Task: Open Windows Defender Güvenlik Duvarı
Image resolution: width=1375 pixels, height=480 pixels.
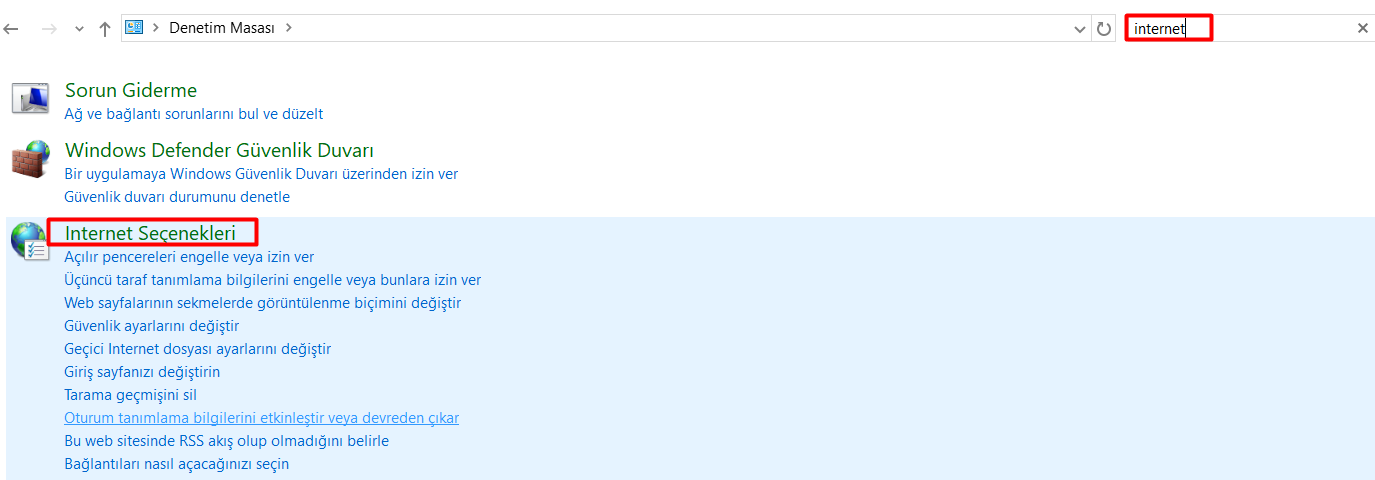Action: tap(219, 151)
